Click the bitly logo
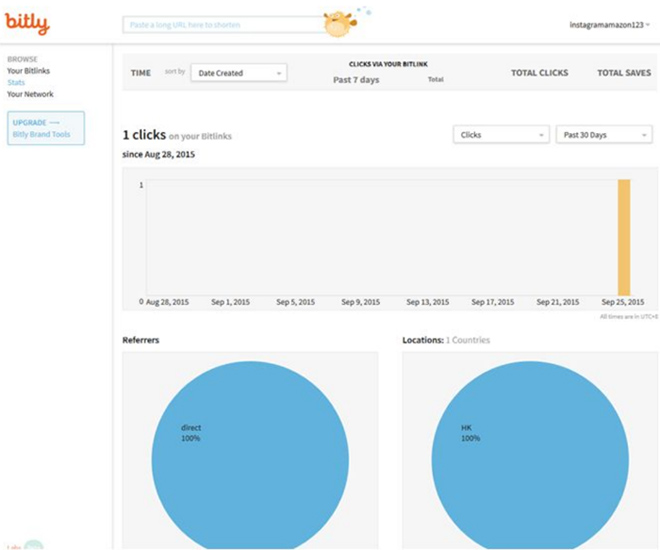 point(27,24)
